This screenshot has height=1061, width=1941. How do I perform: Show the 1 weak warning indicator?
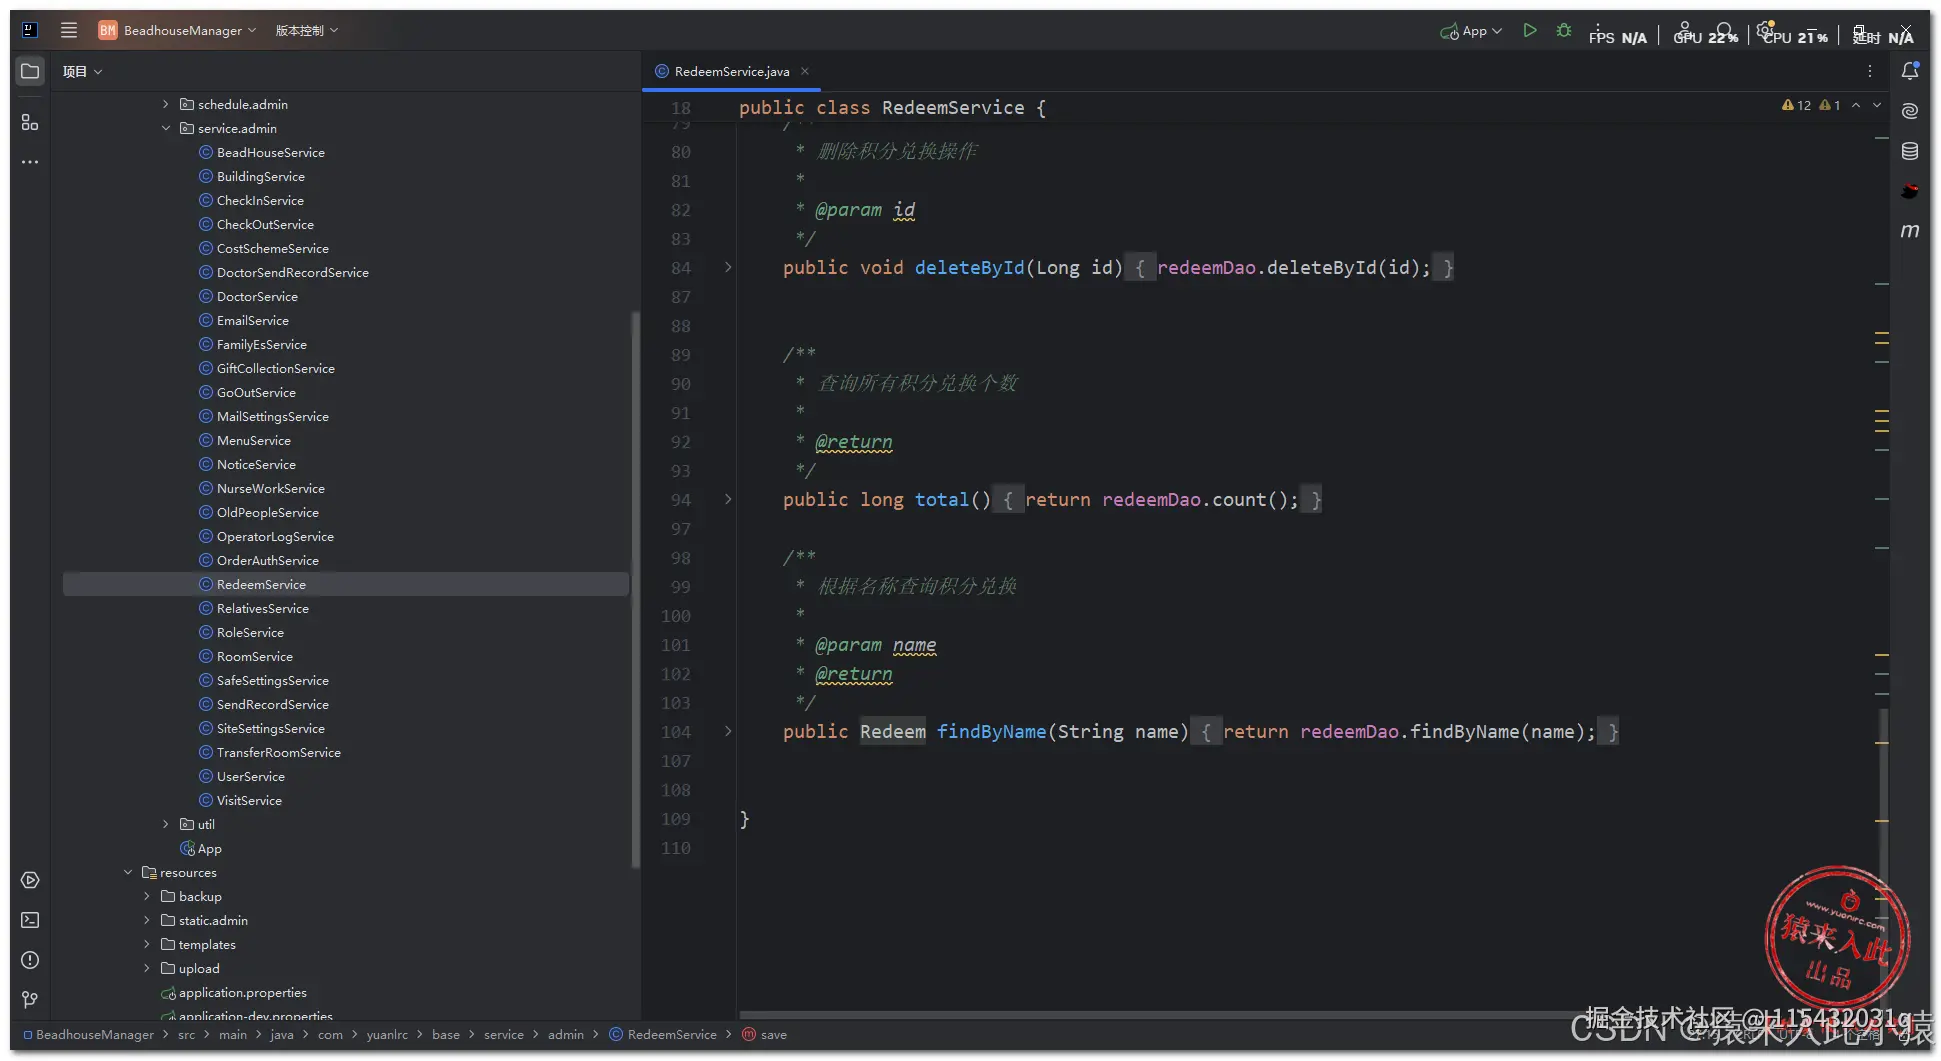click(x=1830, y=105)
